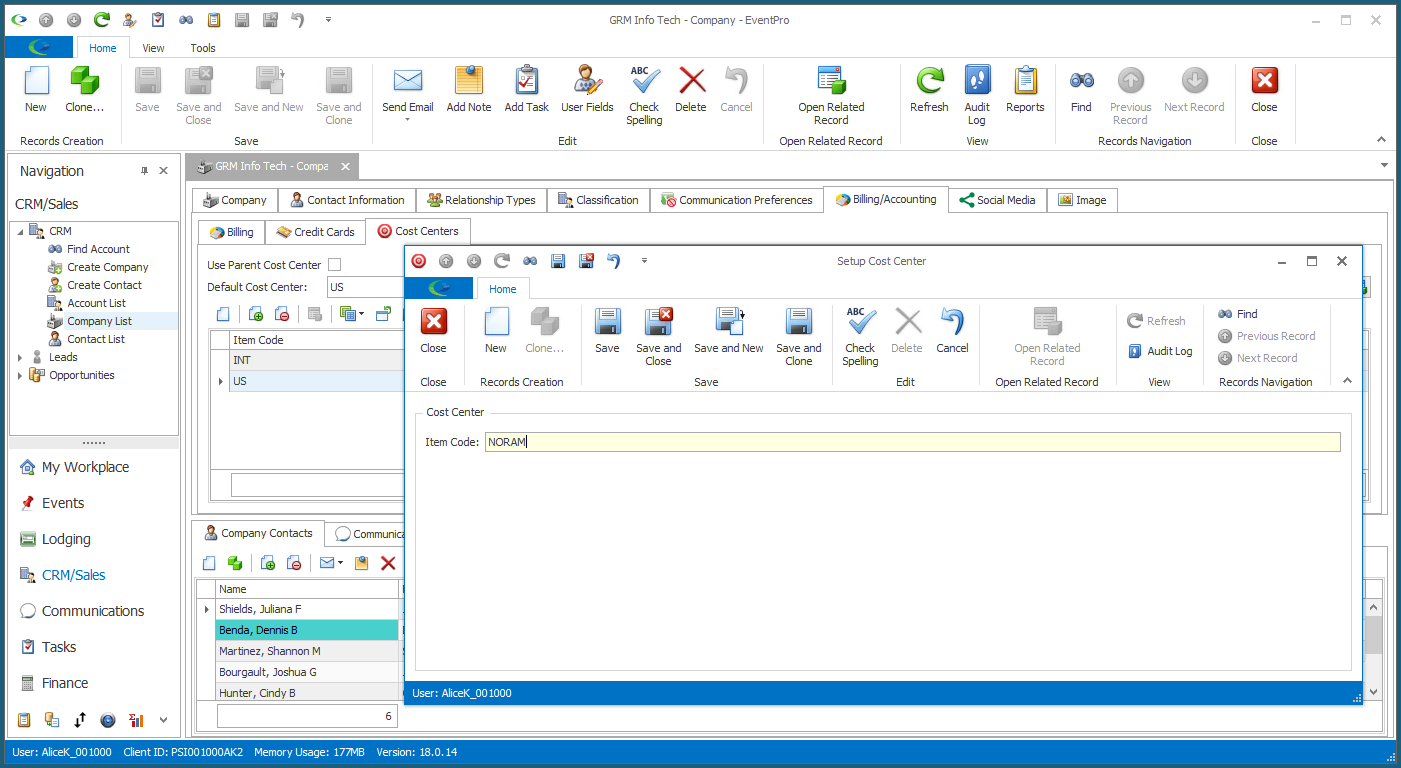
Task: Click Find in Setup Cost Center ribbon
Action: [1238, 314]
